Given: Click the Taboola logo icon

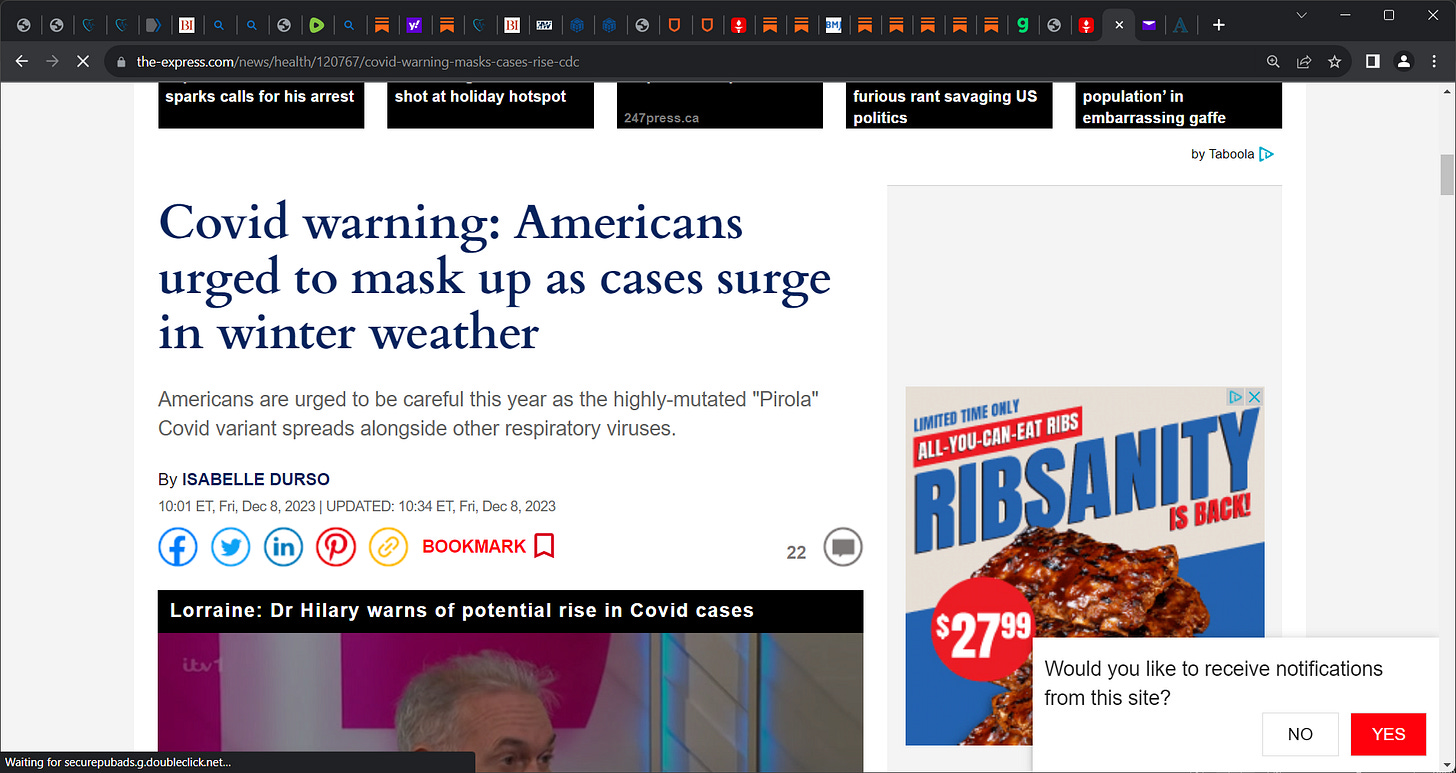Looking at the screenshot, I should point(1267,154).
